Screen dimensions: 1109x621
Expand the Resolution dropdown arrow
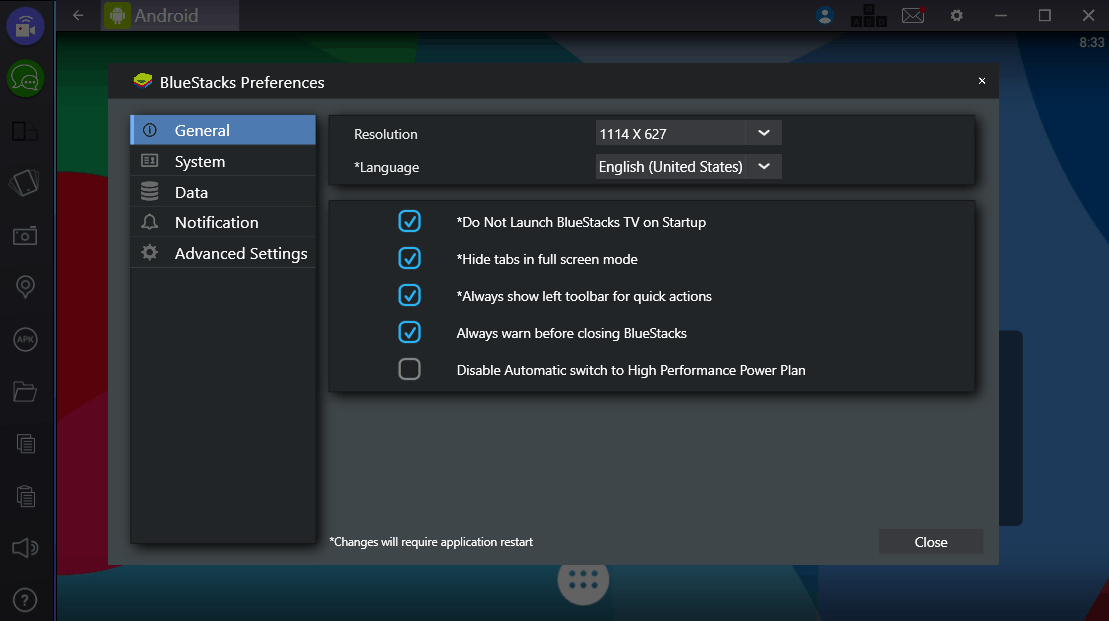(764, 133)
